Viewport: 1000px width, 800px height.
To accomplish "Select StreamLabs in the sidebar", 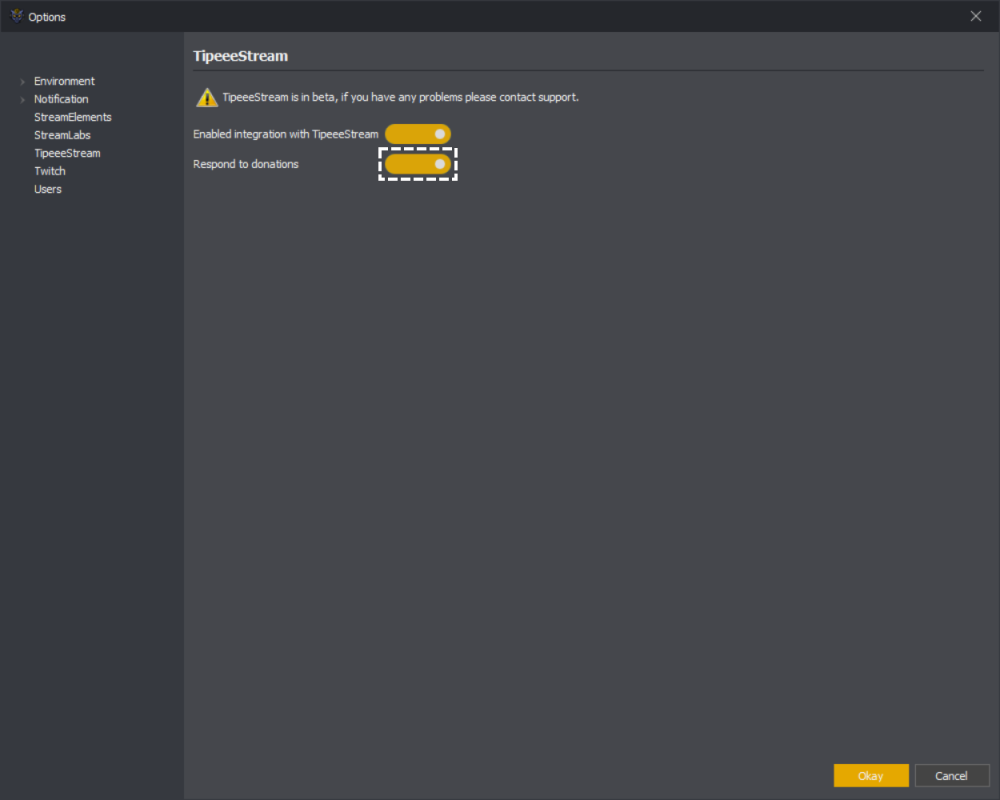I will tap(62, 135).
